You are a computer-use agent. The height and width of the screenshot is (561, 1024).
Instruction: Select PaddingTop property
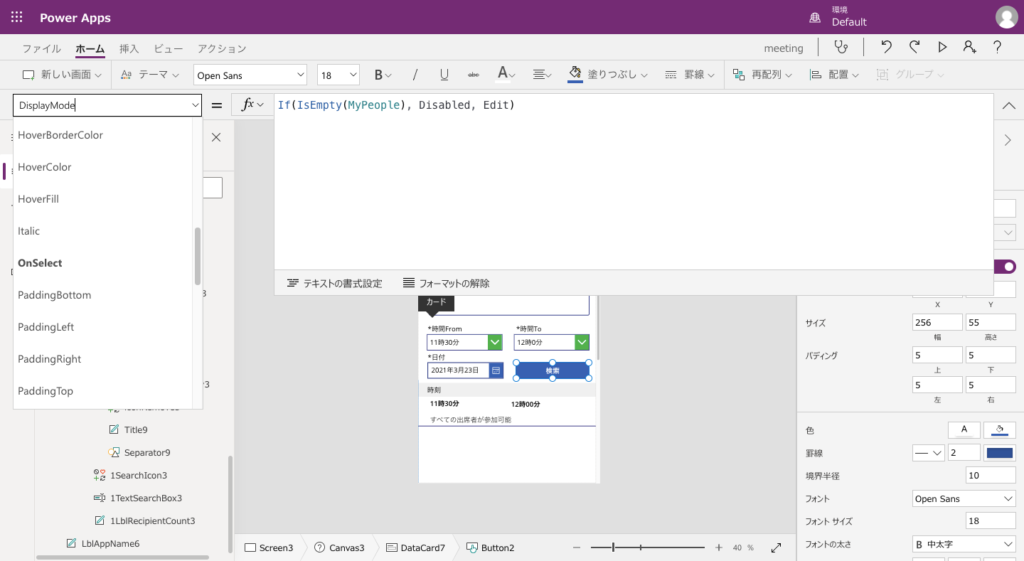coord(103,391)
